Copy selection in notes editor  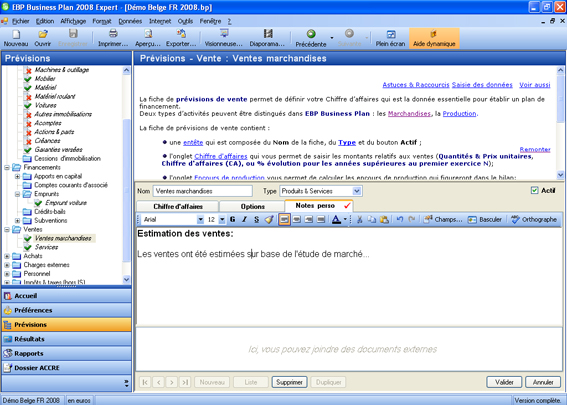(371, 219)
